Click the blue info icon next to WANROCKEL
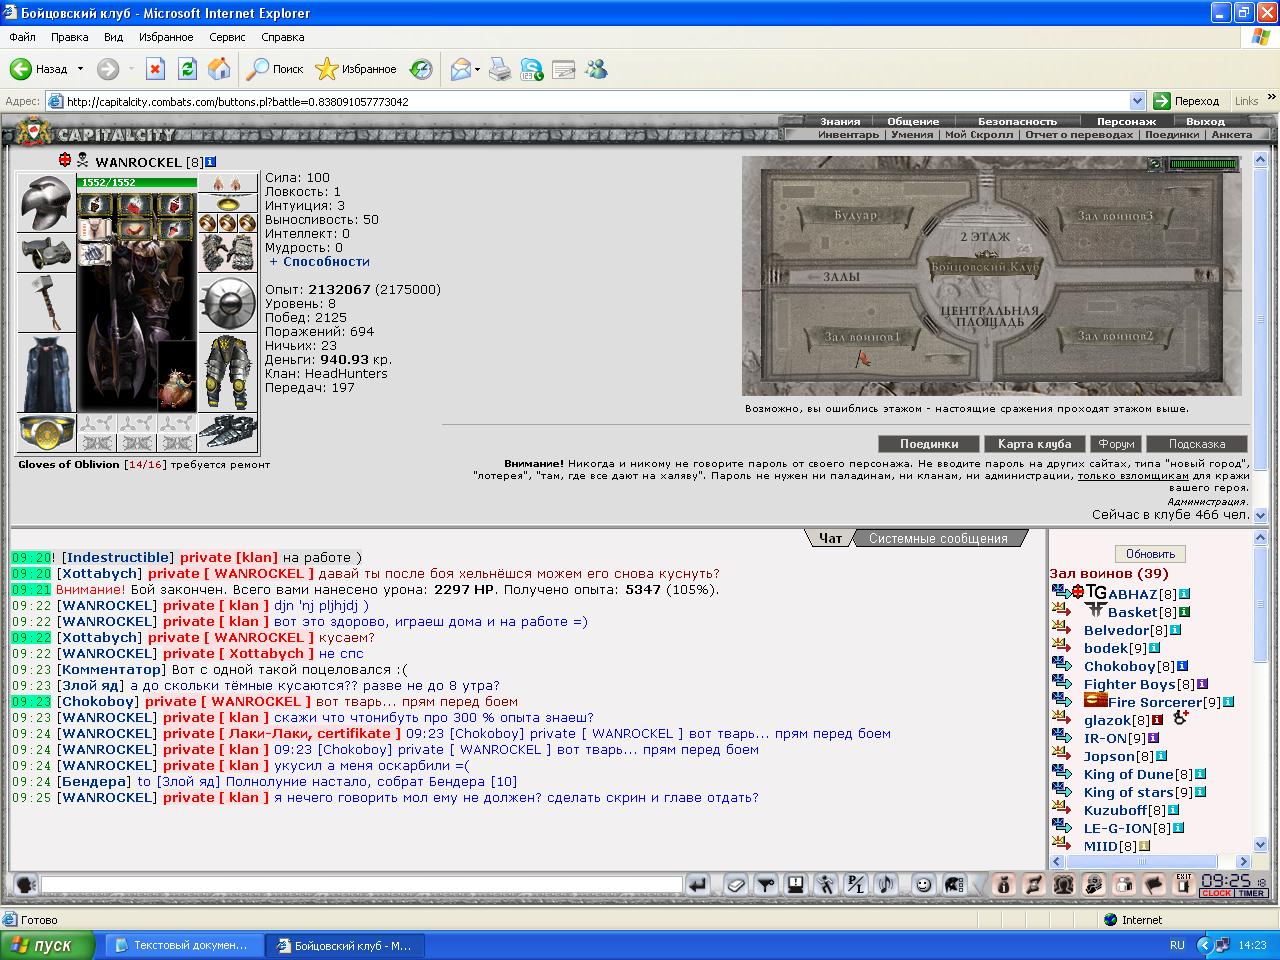The width and height of the screenshot is (1280, 960). pyautogui.click(x=211, y=162)
